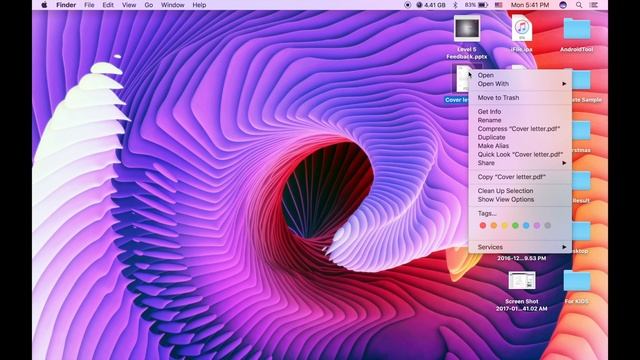Choose Quick Look "Cover letter.pdf"
The image size is (640, 360).
click(x=520, y=154)
